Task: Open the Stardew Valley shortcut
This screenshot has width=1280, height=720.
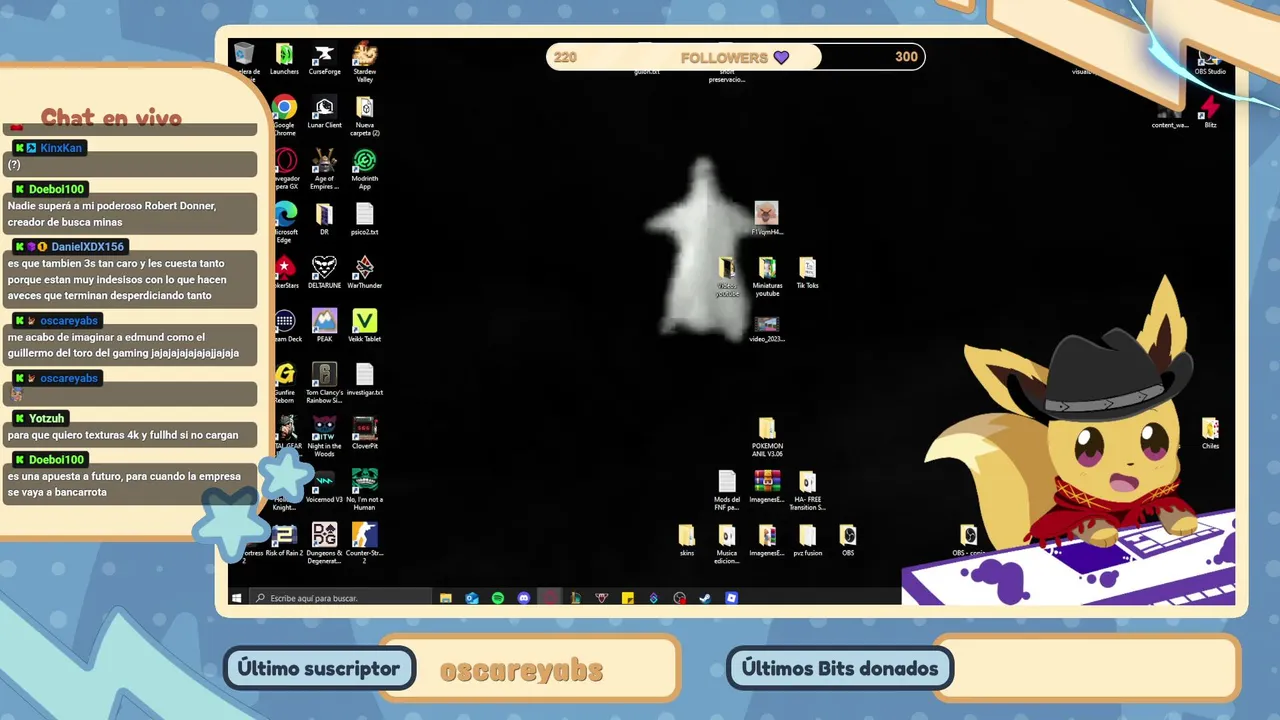Action: click(x=364, y=61)
